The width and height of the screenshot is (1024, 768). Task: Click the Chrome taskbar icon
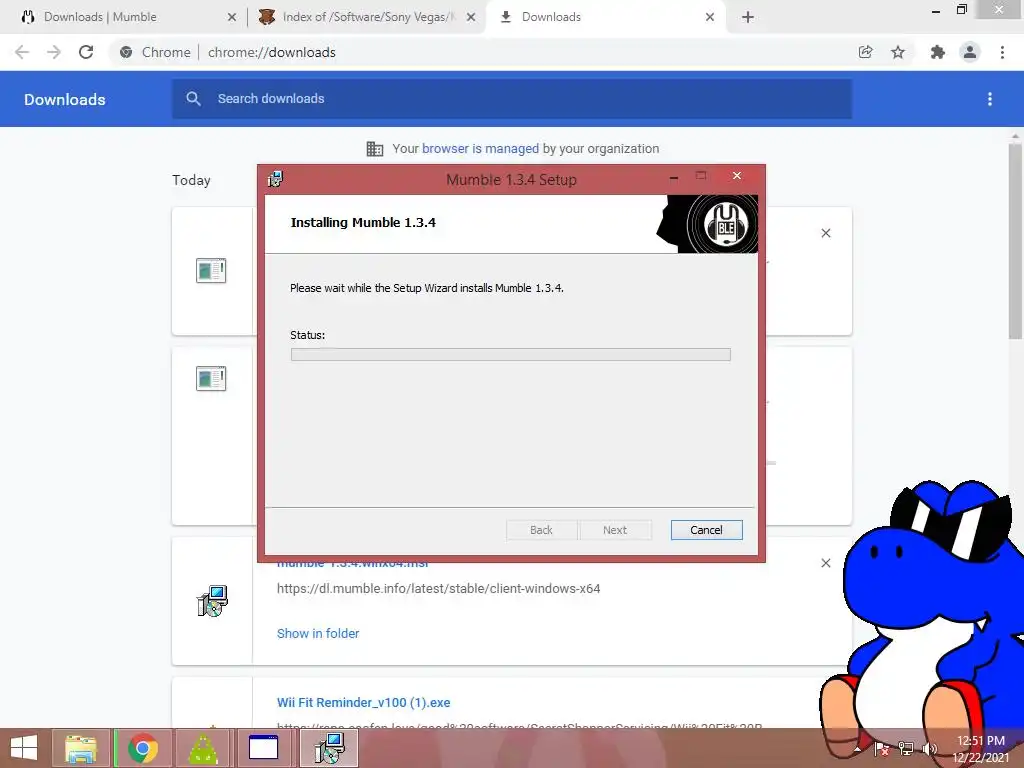pos(143,748)
